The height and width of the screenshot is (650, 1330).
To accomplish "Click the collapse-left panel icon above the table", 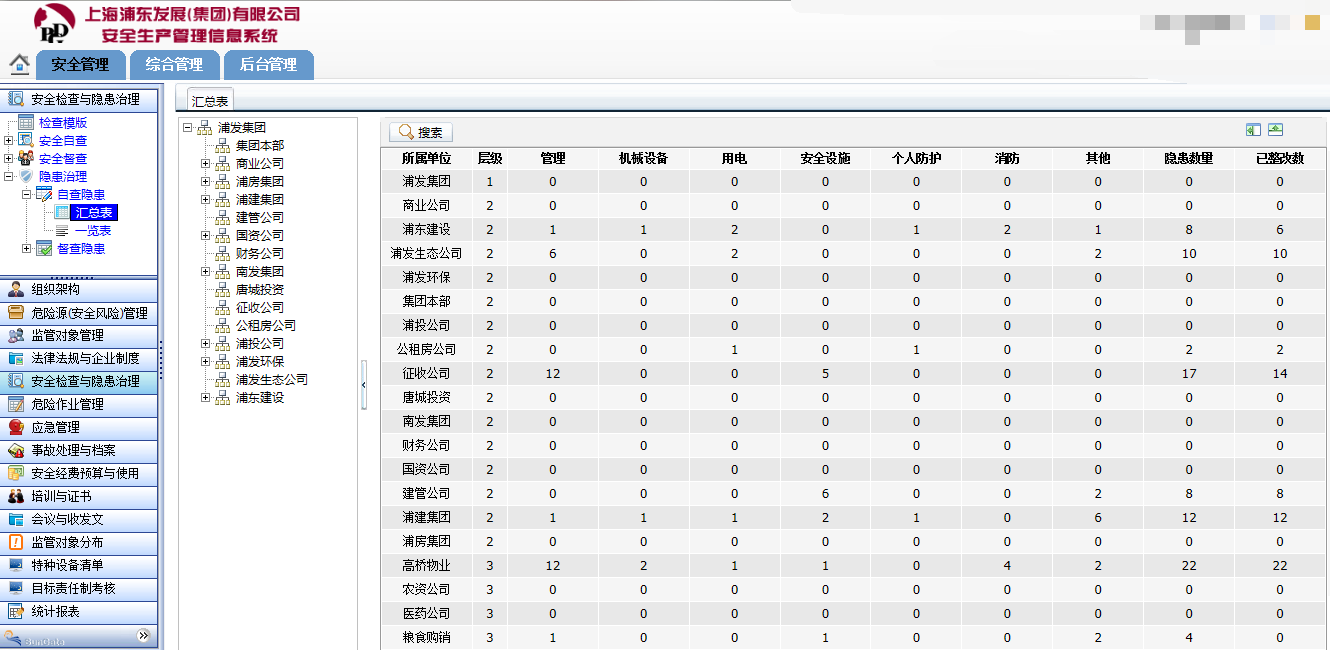I will [1253, 130].
